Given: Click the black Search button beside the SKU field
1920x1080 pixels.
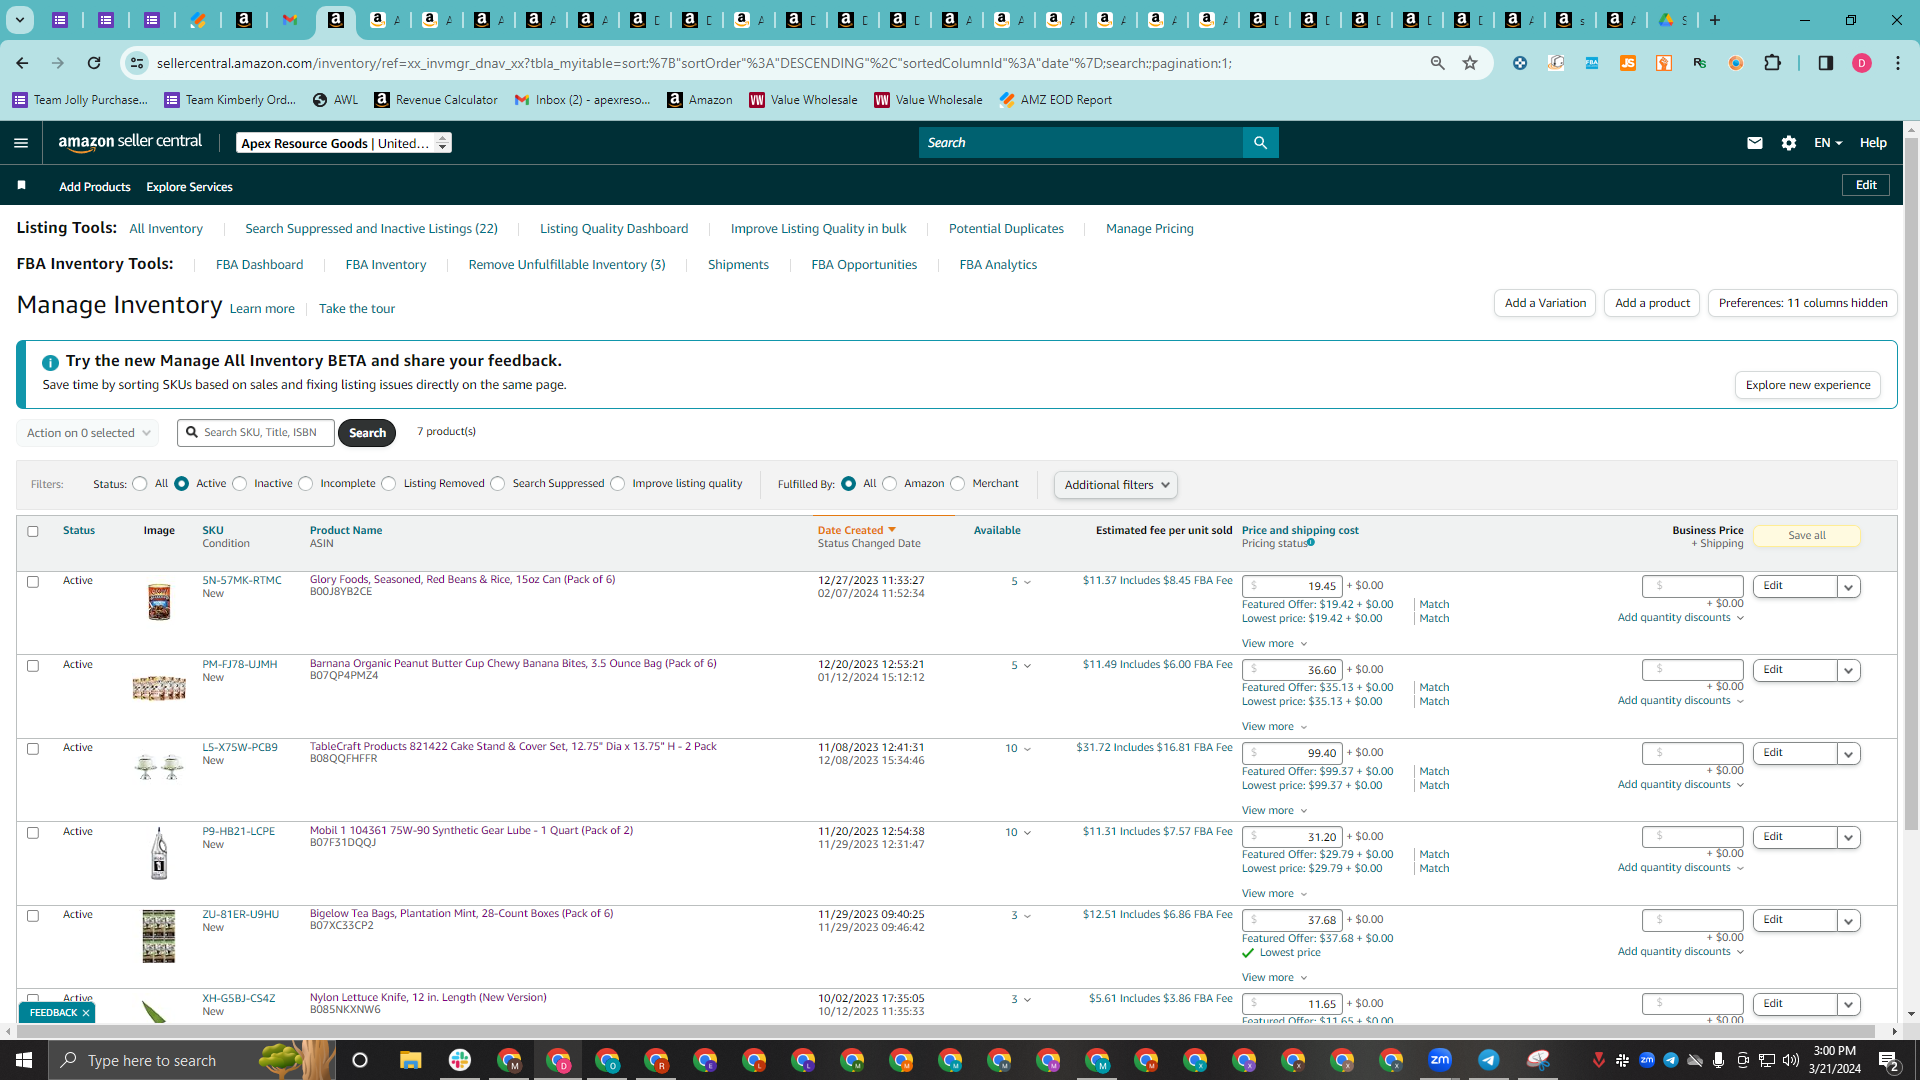Looking at the screenshot, I should (x=367, y=433).
